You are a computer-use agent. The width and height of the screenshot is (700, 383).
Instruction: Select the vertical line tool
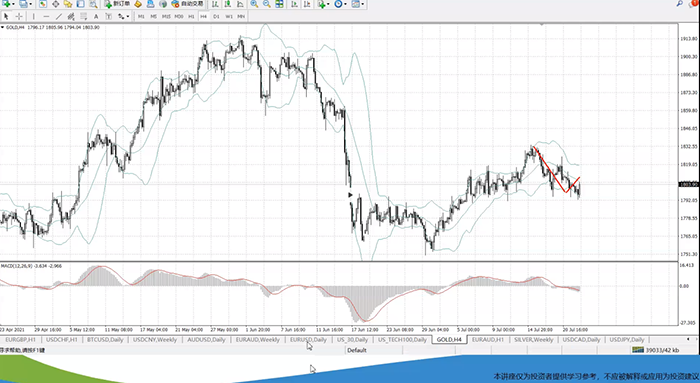pos(33,17)
